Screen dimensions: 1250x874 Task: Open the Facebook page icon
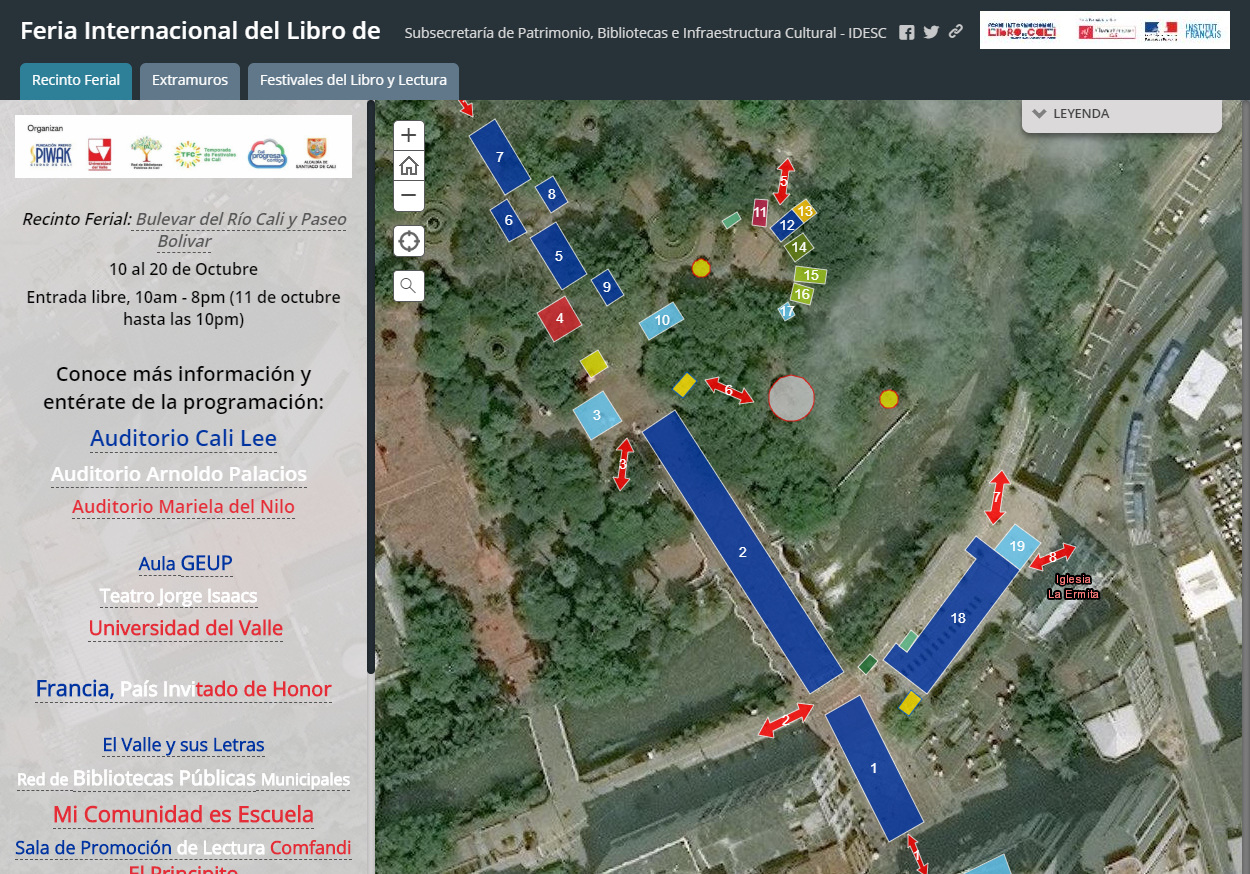[x=906, y=32]
